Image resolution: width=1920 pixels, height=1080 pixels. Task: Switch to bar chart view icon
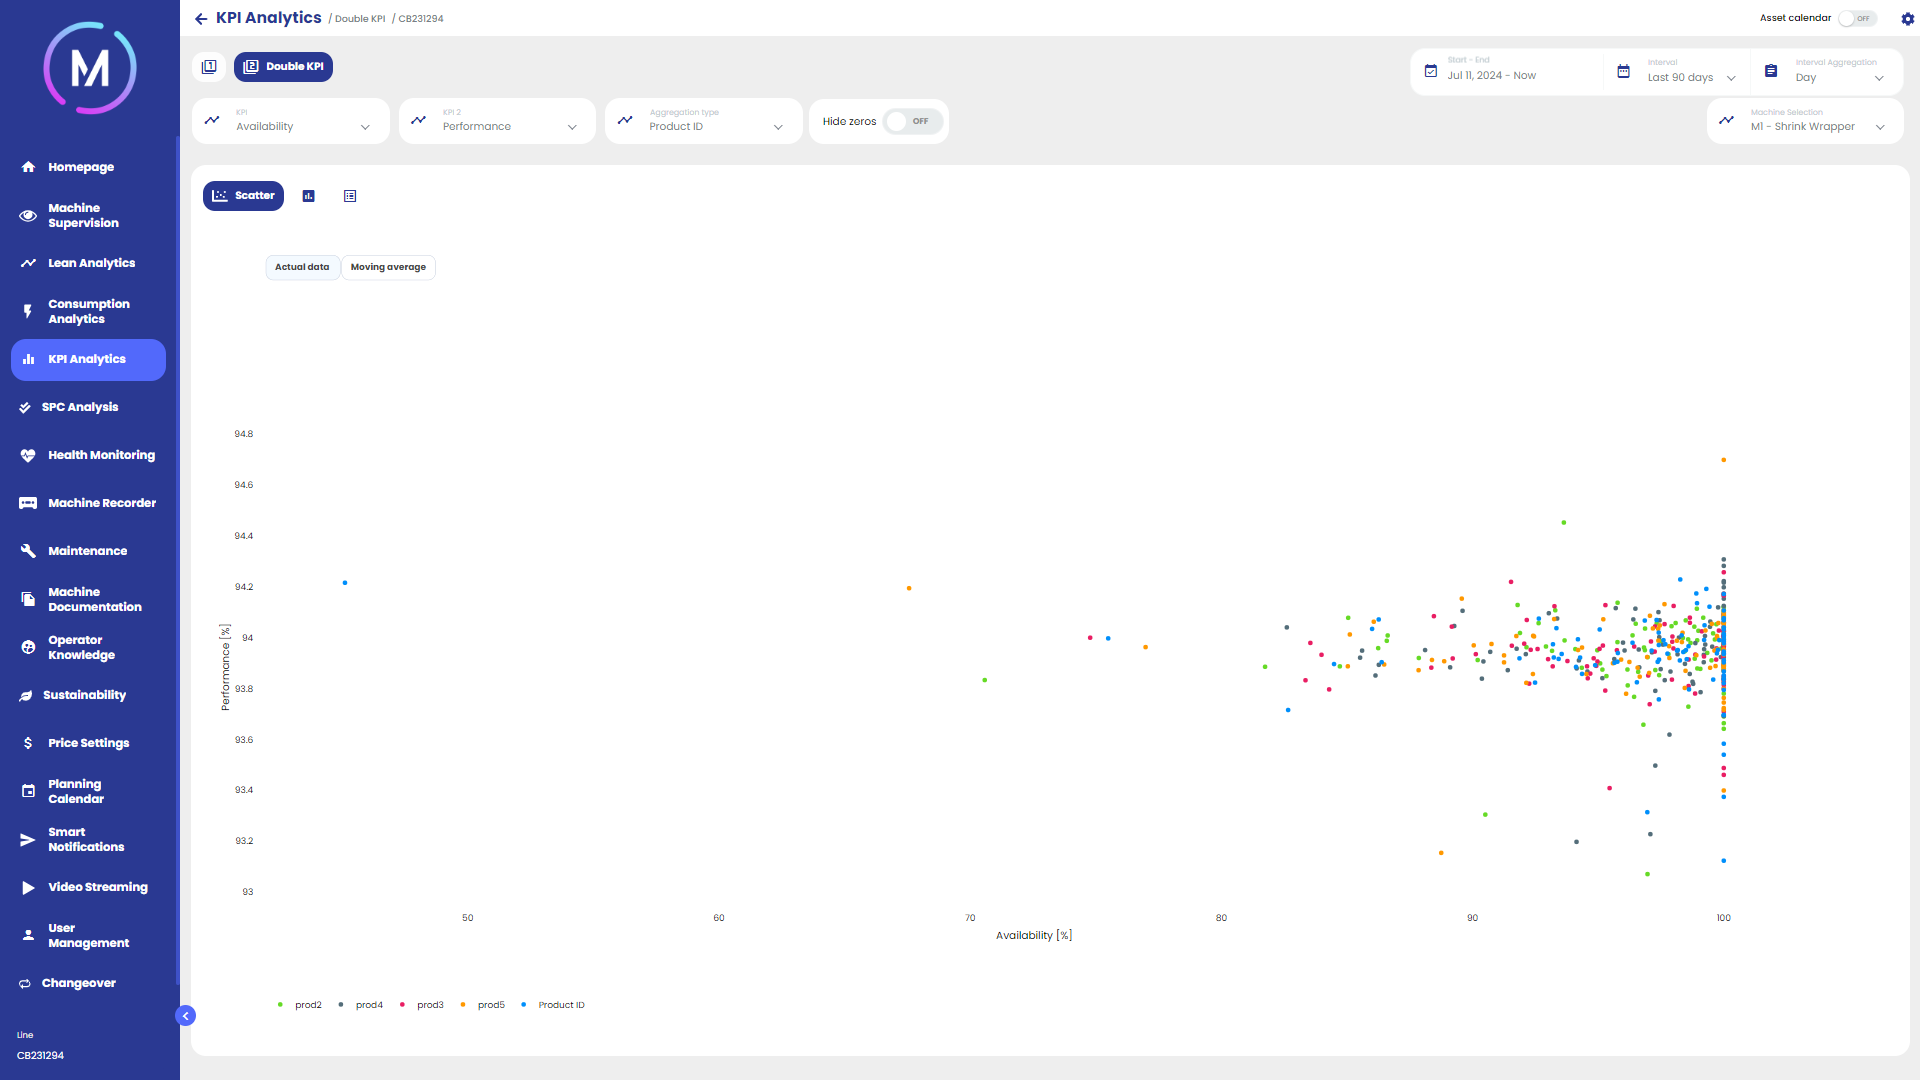tap(309, 196)
